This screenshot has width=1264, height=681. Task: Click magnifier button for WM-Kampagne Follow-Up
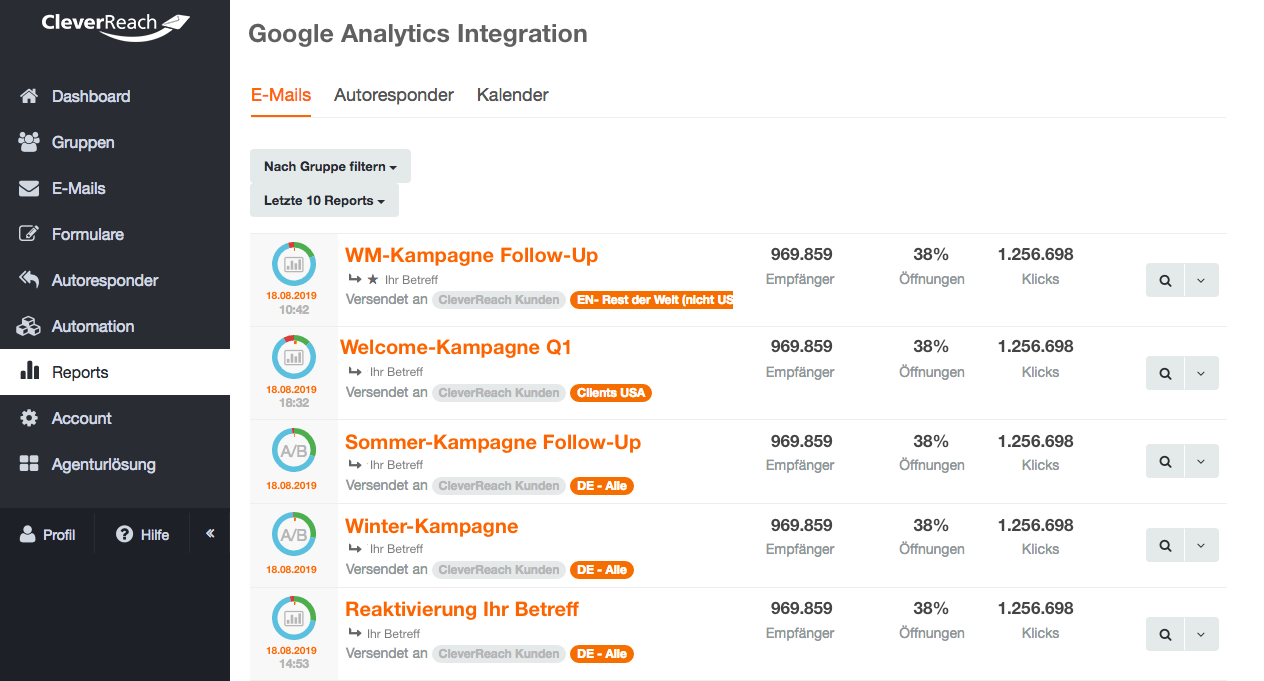[1165, 281]
